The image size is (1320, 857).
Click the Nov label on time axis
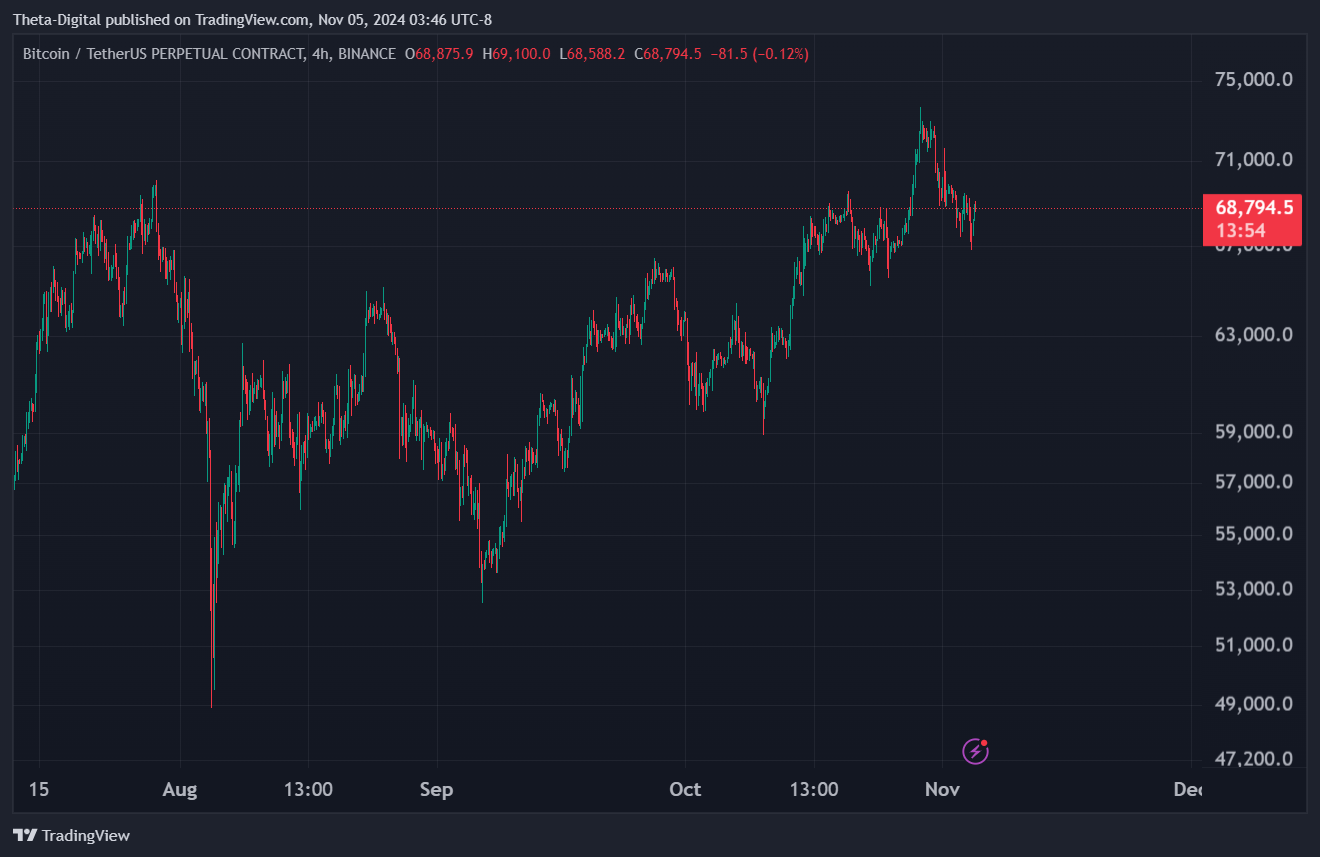942,790
